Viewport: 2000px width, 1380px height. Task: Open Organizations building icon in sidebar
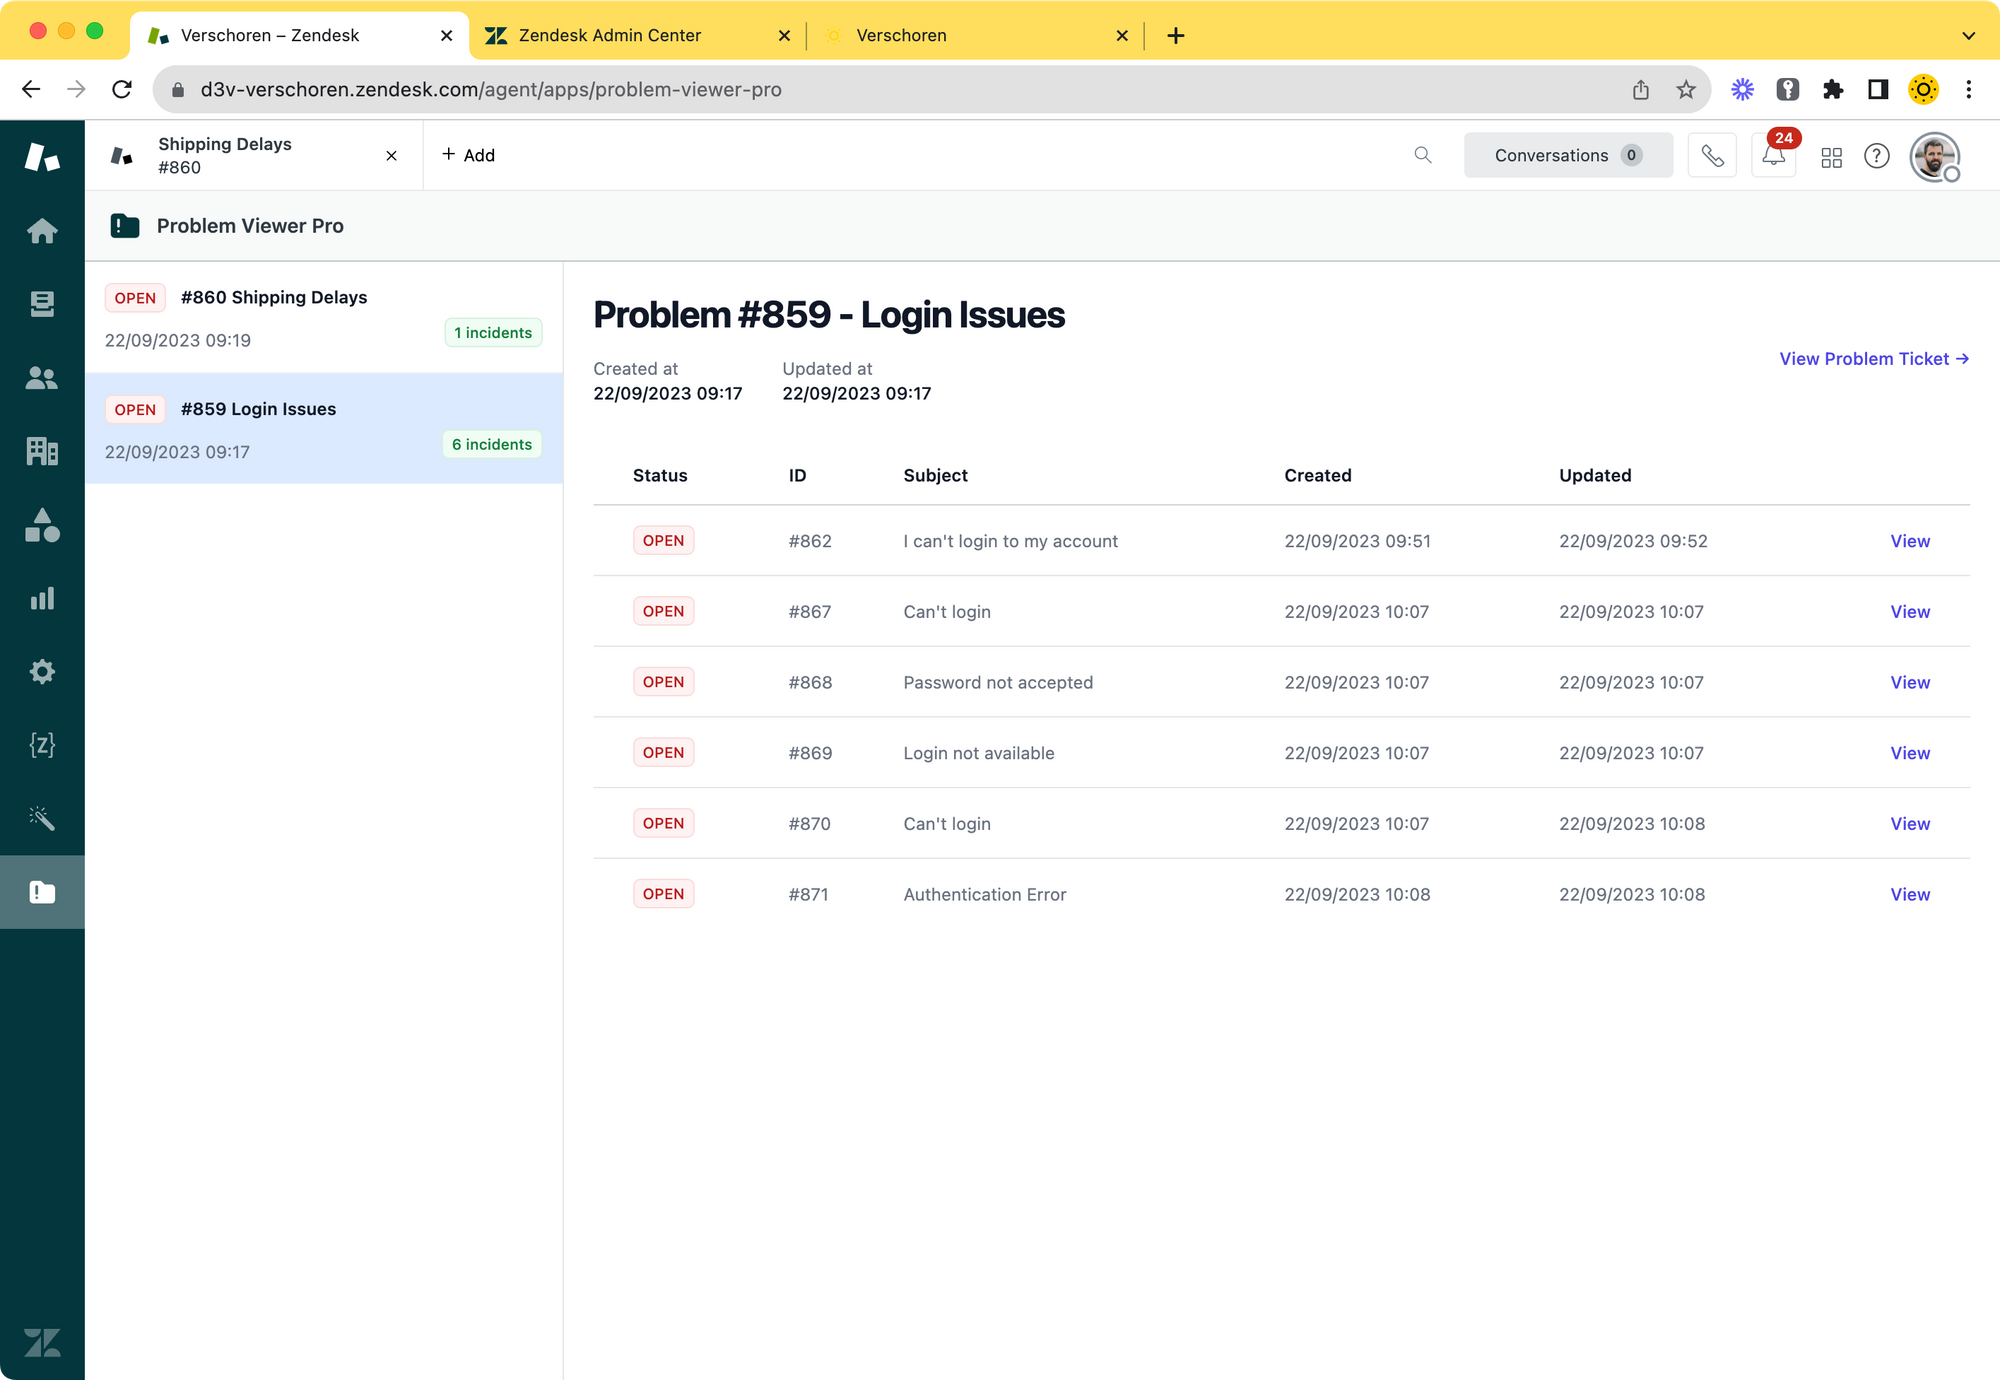click(42, 451)
